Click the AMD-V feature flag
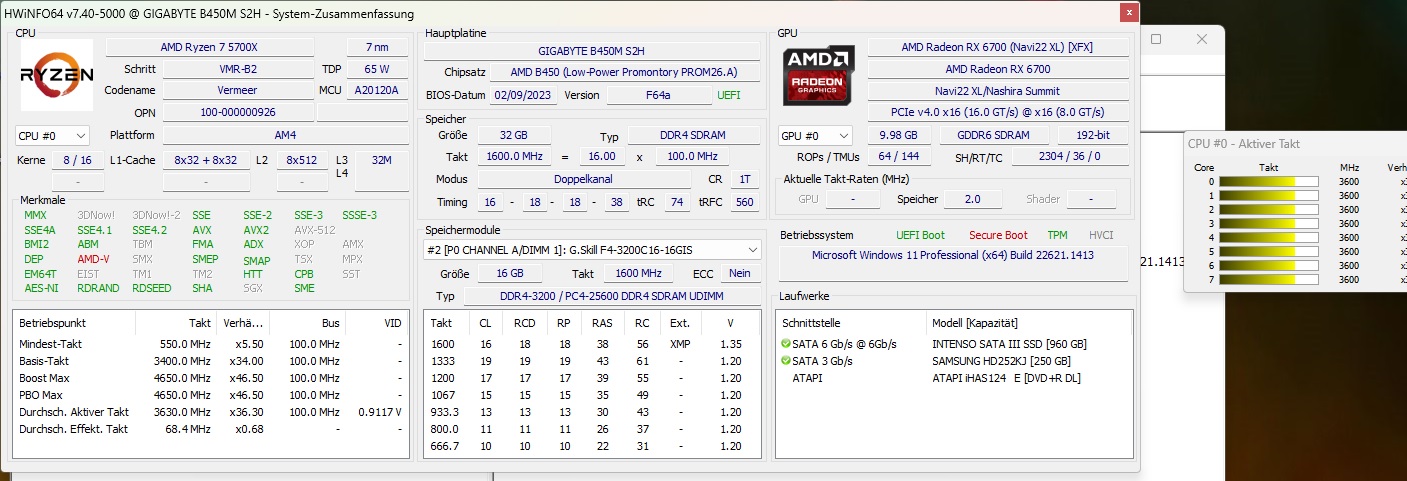 [93, 259]
